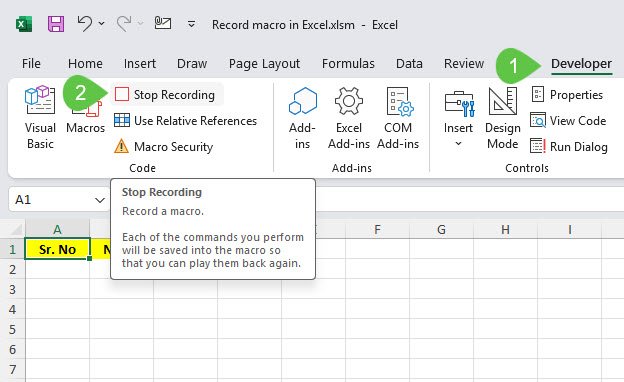Select column G header
The width and height of the screenshot is (624, 382).
tap(441, 230)
